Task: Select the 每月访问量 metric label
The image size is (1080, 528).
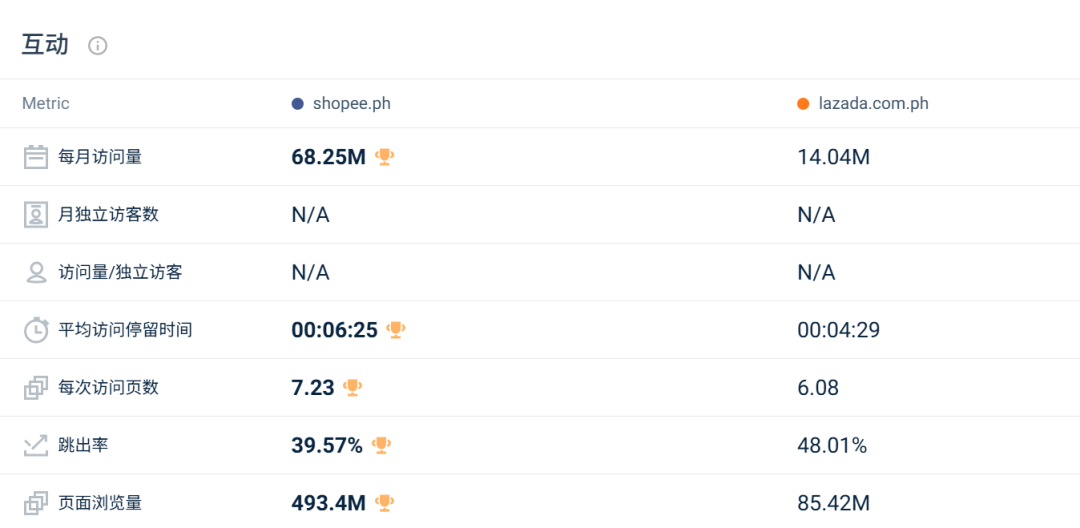Action: (x=100, y=157)
